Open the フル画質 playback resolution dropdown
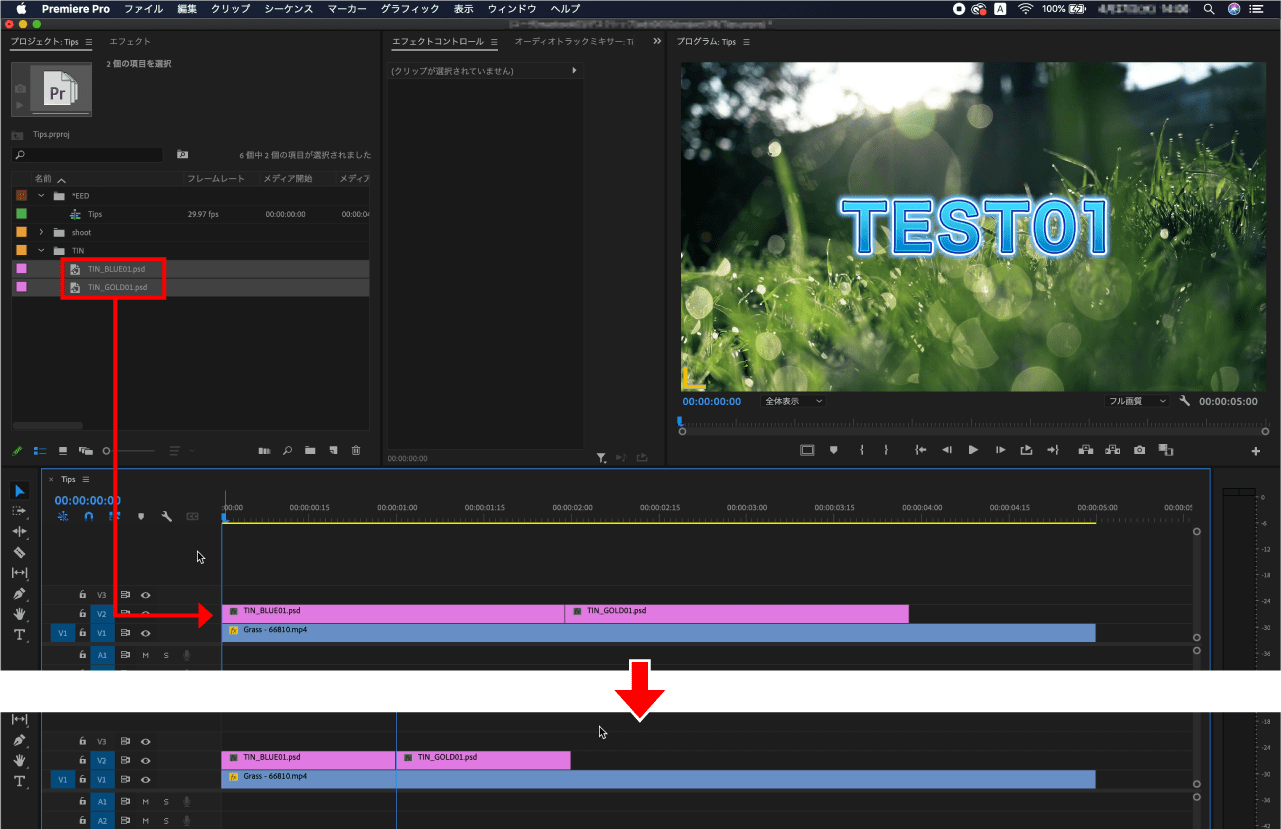The width and height of the screenshot is (1281, 829). (x=1137, y=401)
